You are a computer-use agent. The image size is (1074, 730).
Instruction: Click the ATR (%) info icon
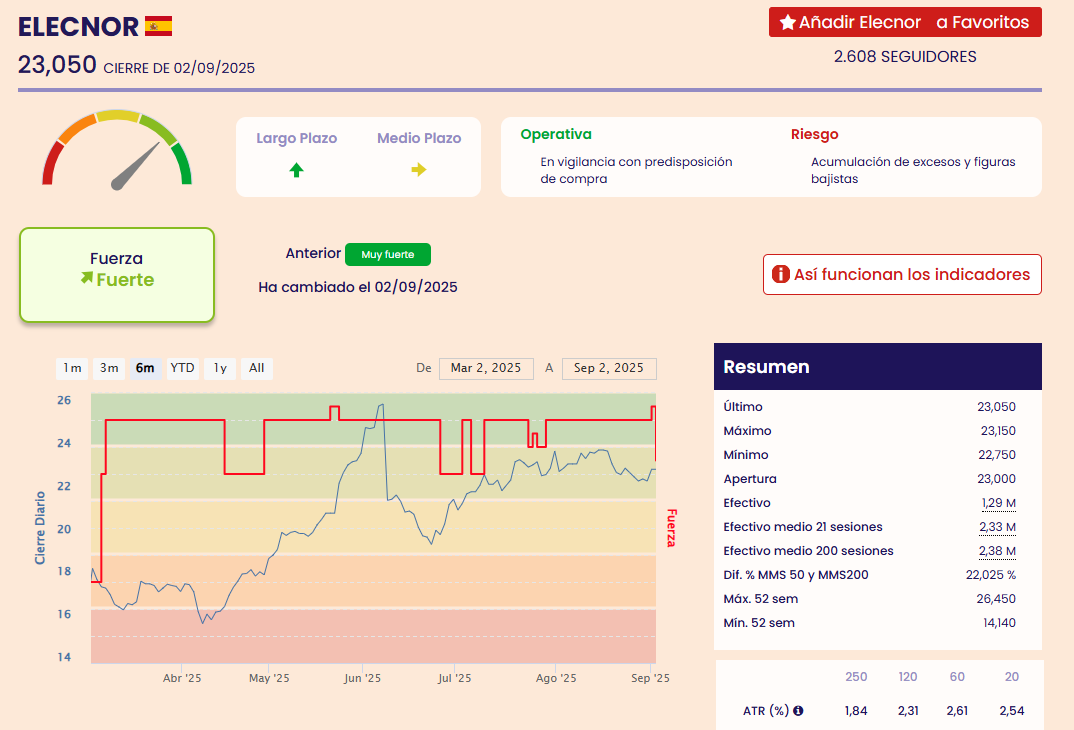[x=798, y=711]
